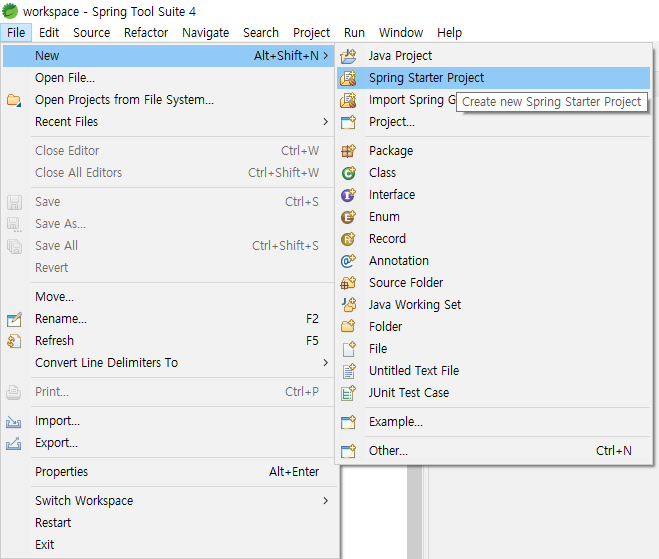The width and height of the screenshot is (659, 559).
Task: Click the Open Projects folder icon
Action: click(x=14, y=100)
